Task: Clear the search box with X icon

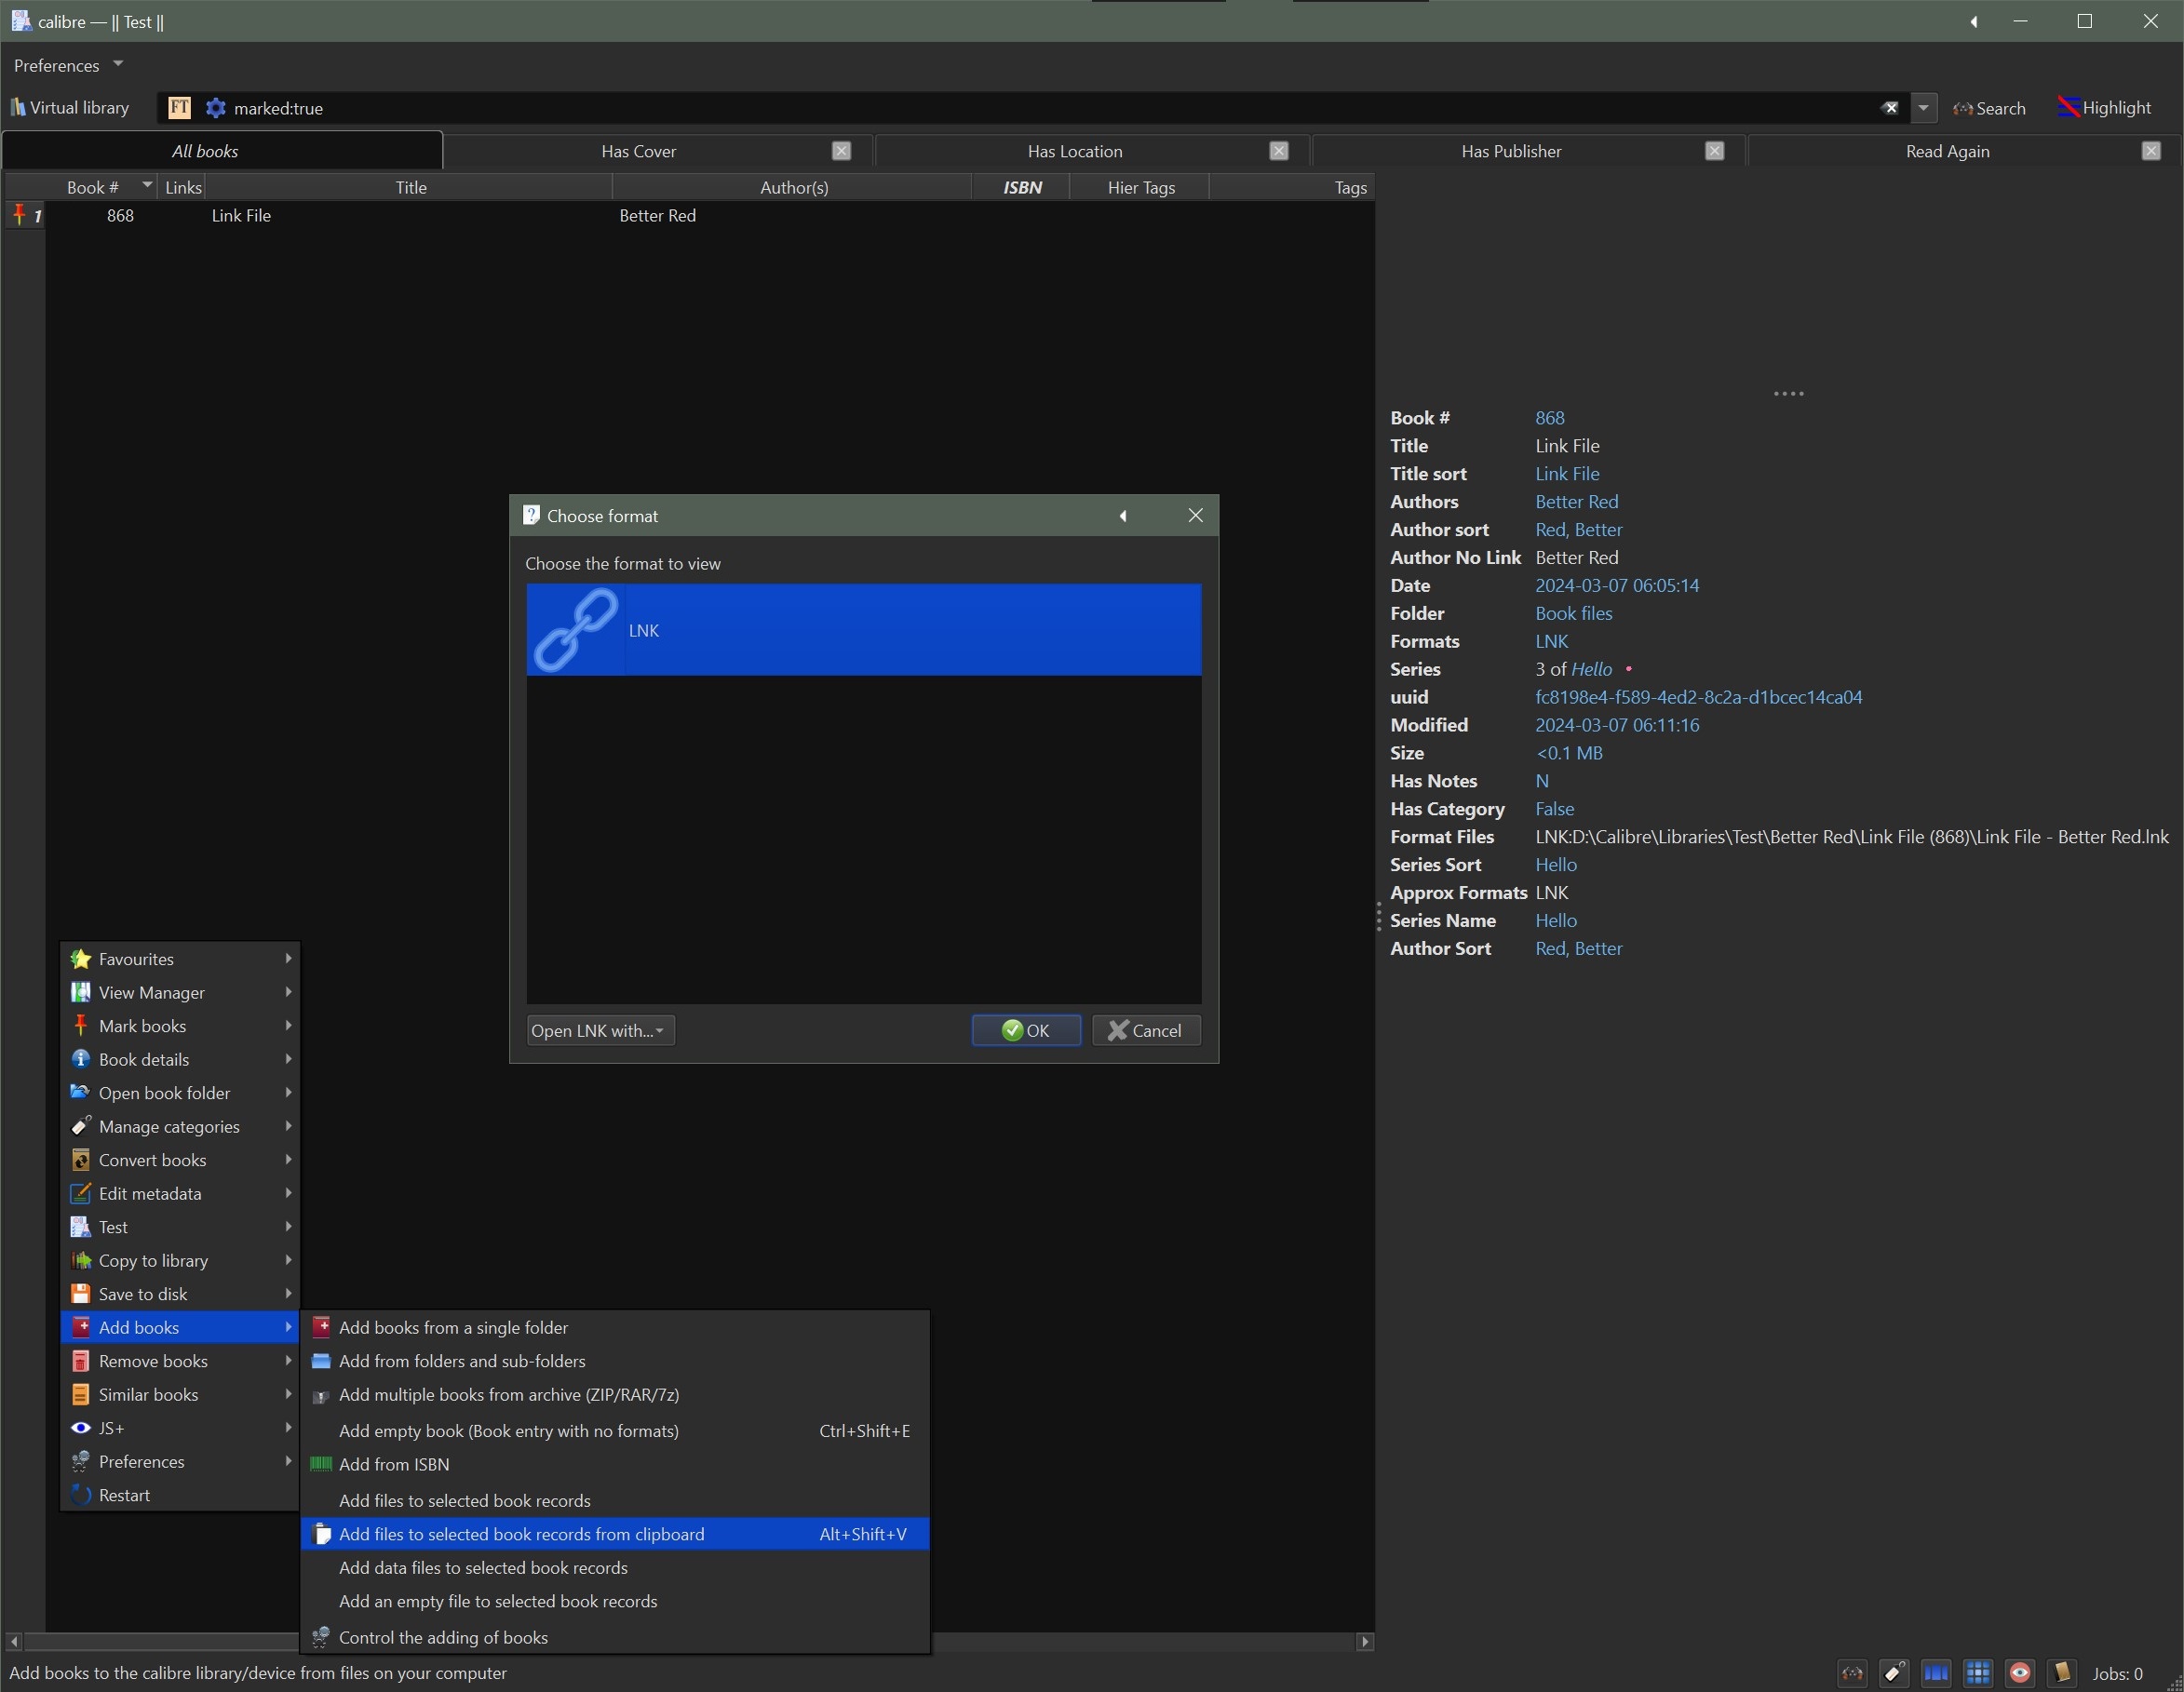Action: 1889,108
